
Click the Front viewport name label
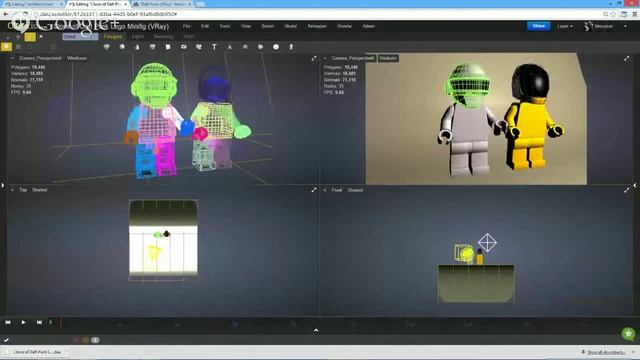point(337,190)
